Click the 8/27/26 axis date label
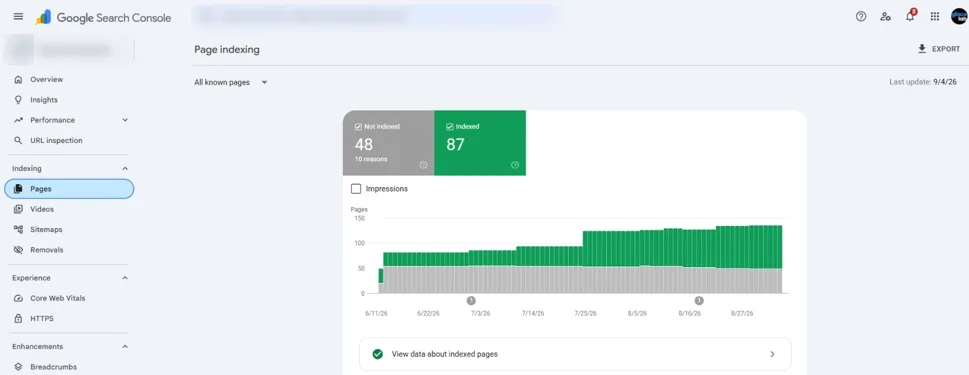The height and width of the screenshot is (375, 969). pyautogui.click(x=742, y=314)
